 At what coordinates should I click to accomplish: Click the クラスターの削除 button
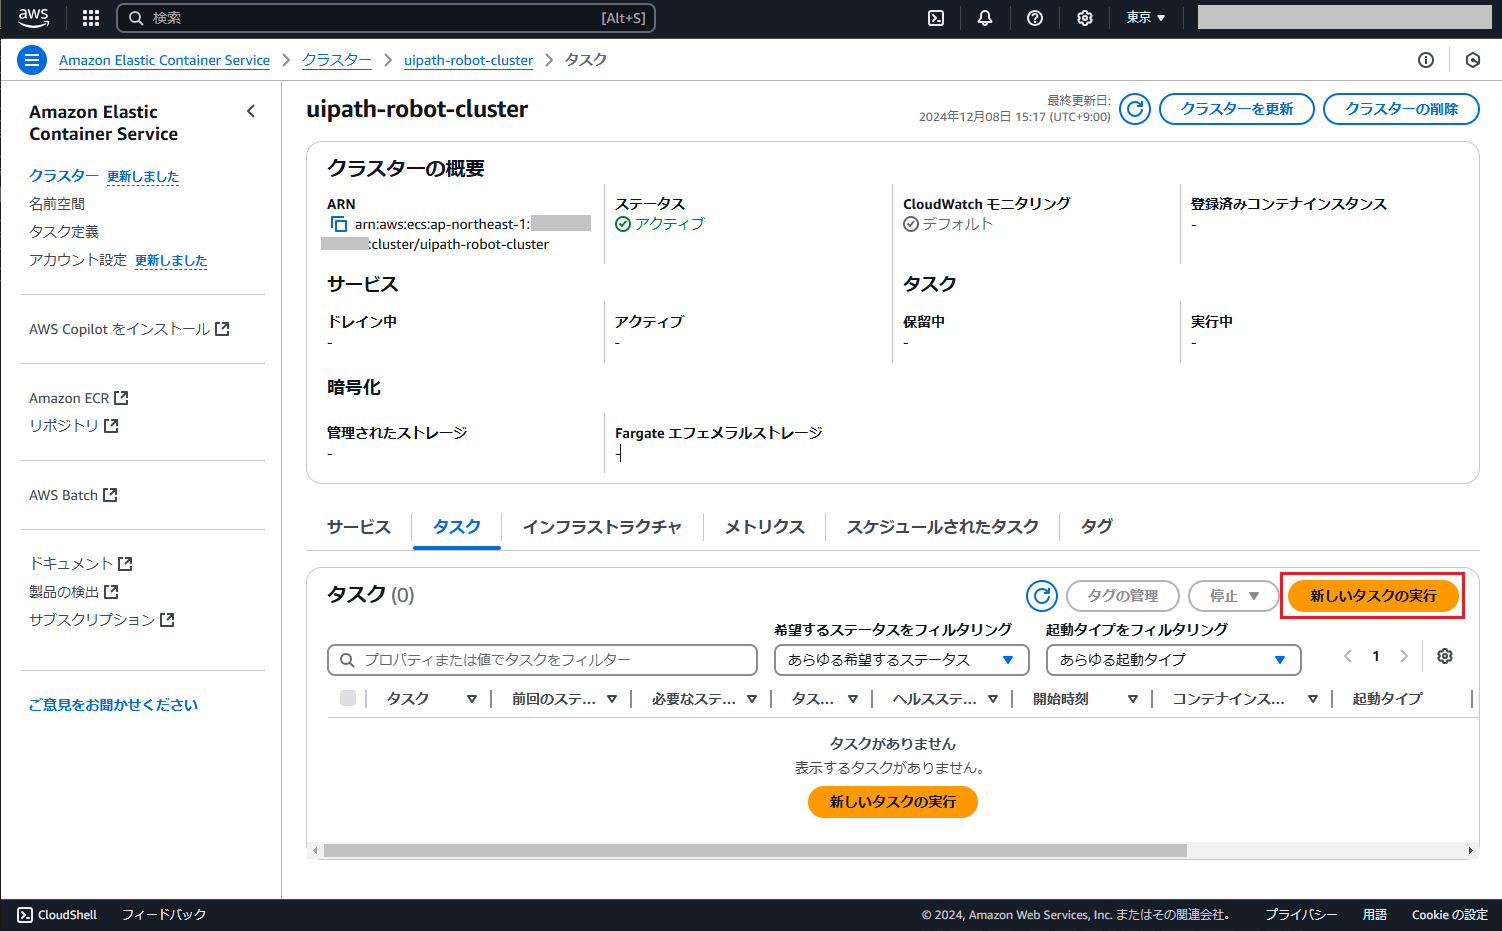(x=1401, y=109)
